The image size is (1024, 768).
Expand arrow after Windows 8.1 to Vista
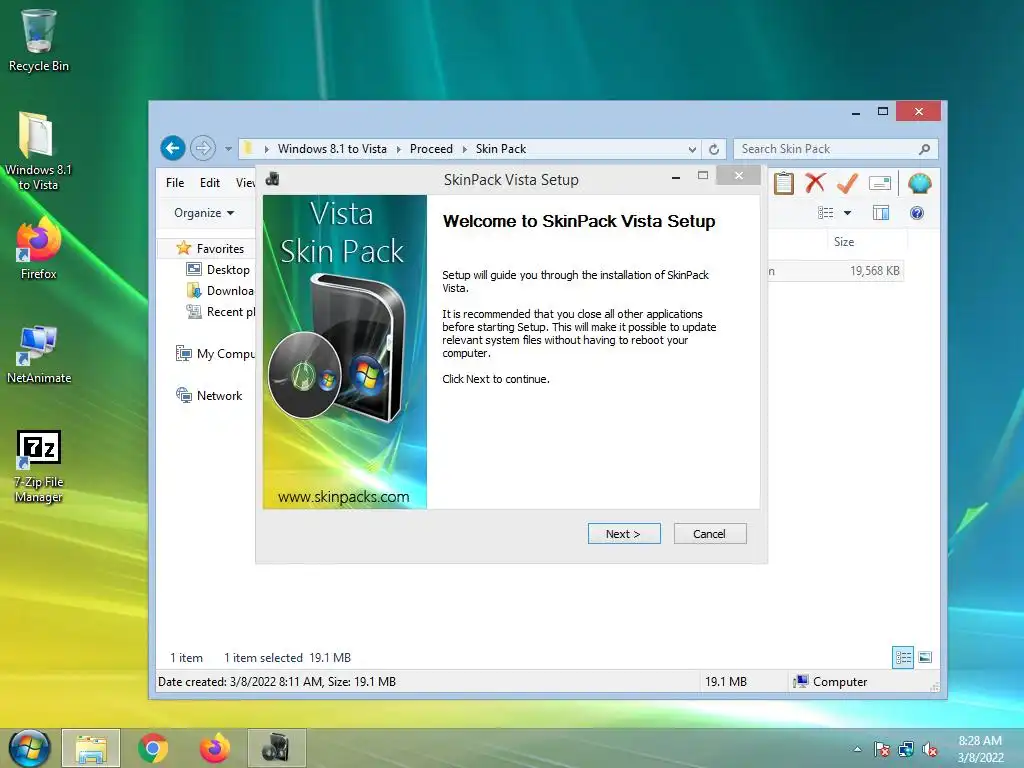click(398, 150)
